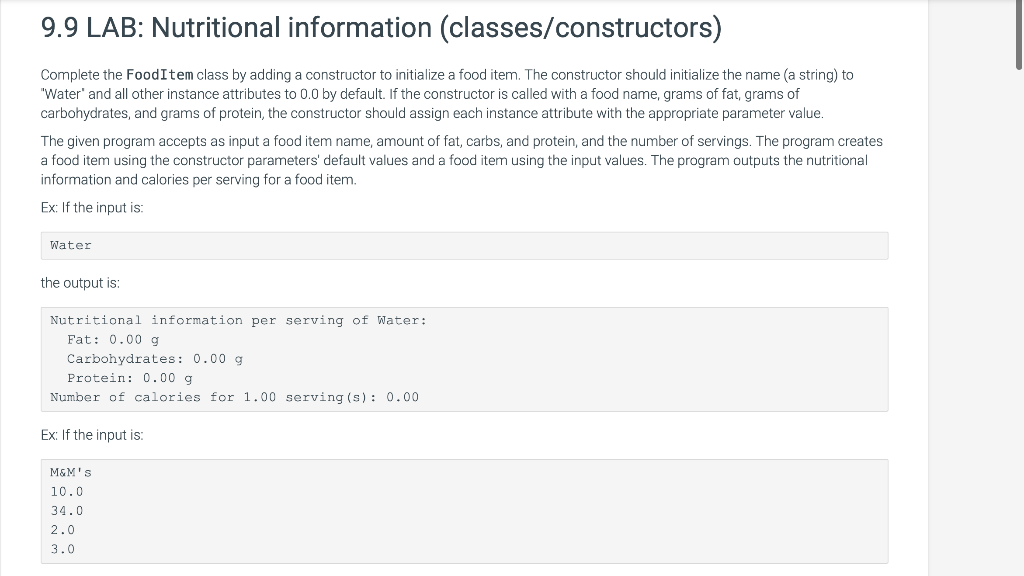The width and height of the screenshot is (1024, 576).
Task: Click the M&M's line in second input
Action: point(71,472)
